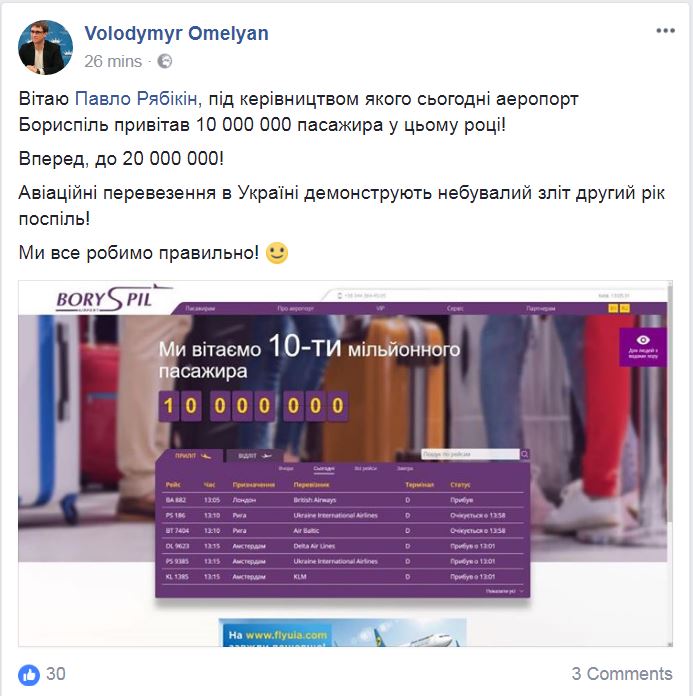Viewport: 693px width, 696px height.
Task: Click the public globe privacy icon
Action: [x=165, y=61]
